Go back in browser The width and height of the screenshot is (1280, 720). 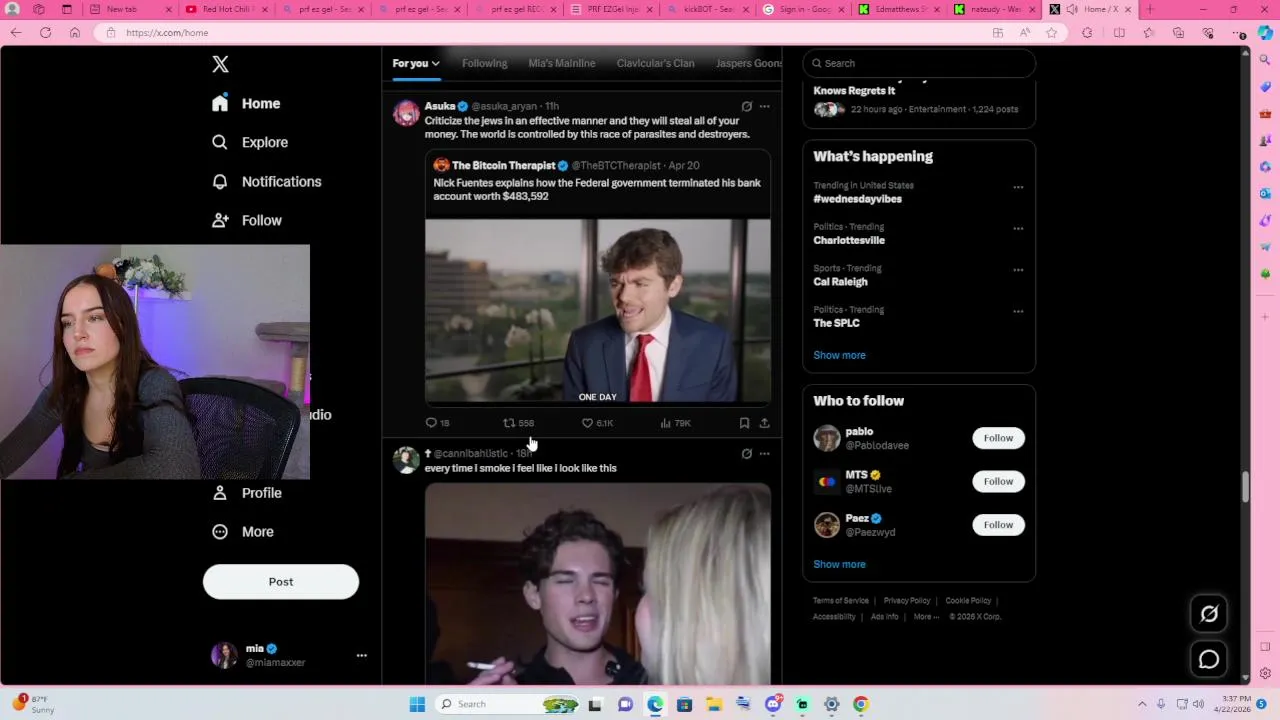(16, 33)
